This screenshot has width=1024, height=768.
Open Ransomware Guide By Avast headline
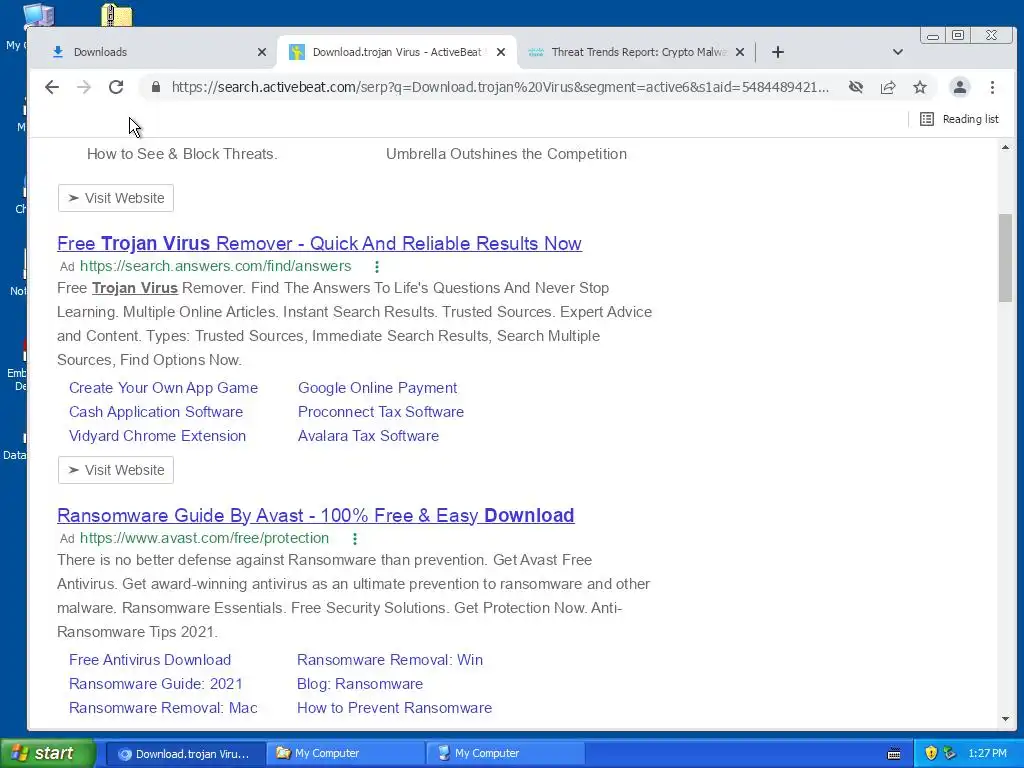coord(315,515)
